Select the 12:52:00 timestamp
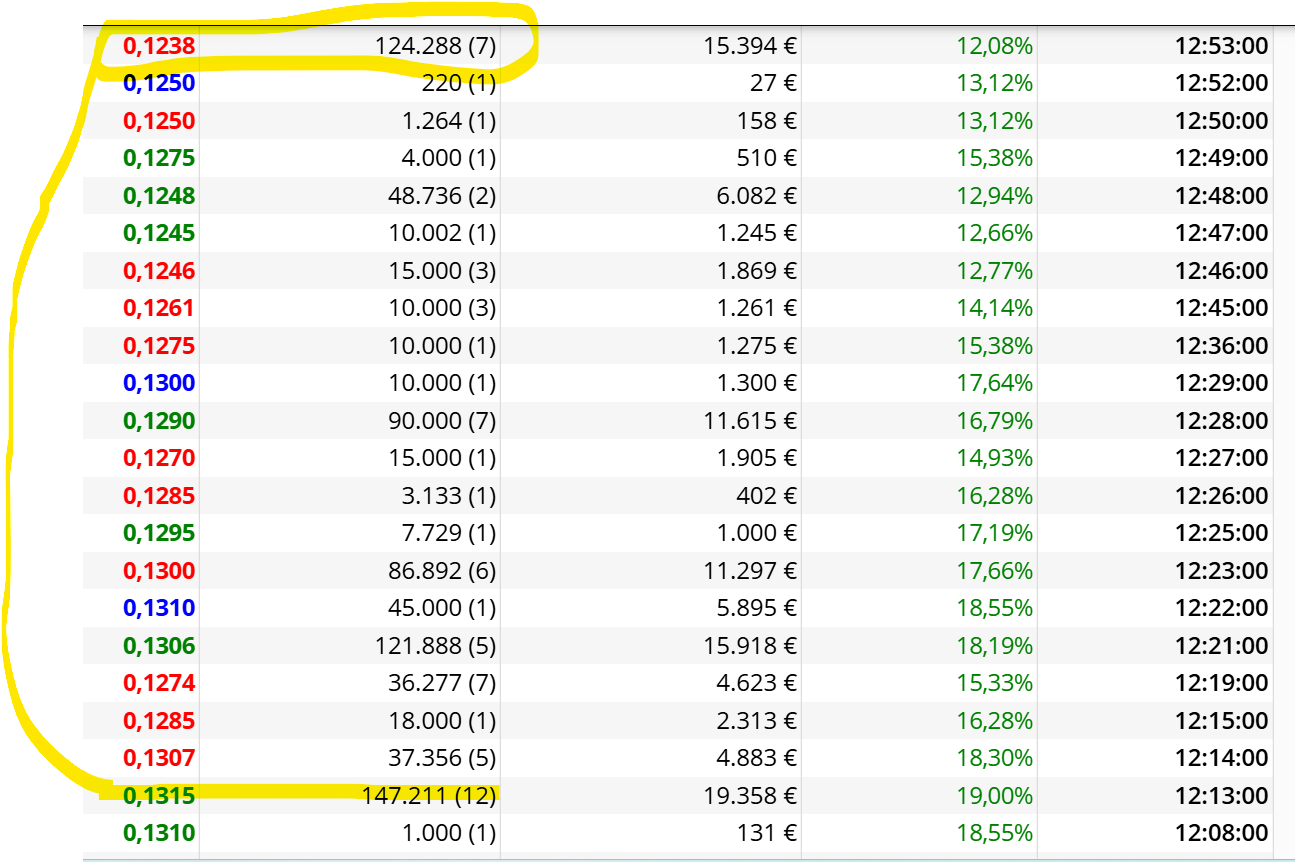This screenshot has width=1295, height=862. tap(1221, 84)
